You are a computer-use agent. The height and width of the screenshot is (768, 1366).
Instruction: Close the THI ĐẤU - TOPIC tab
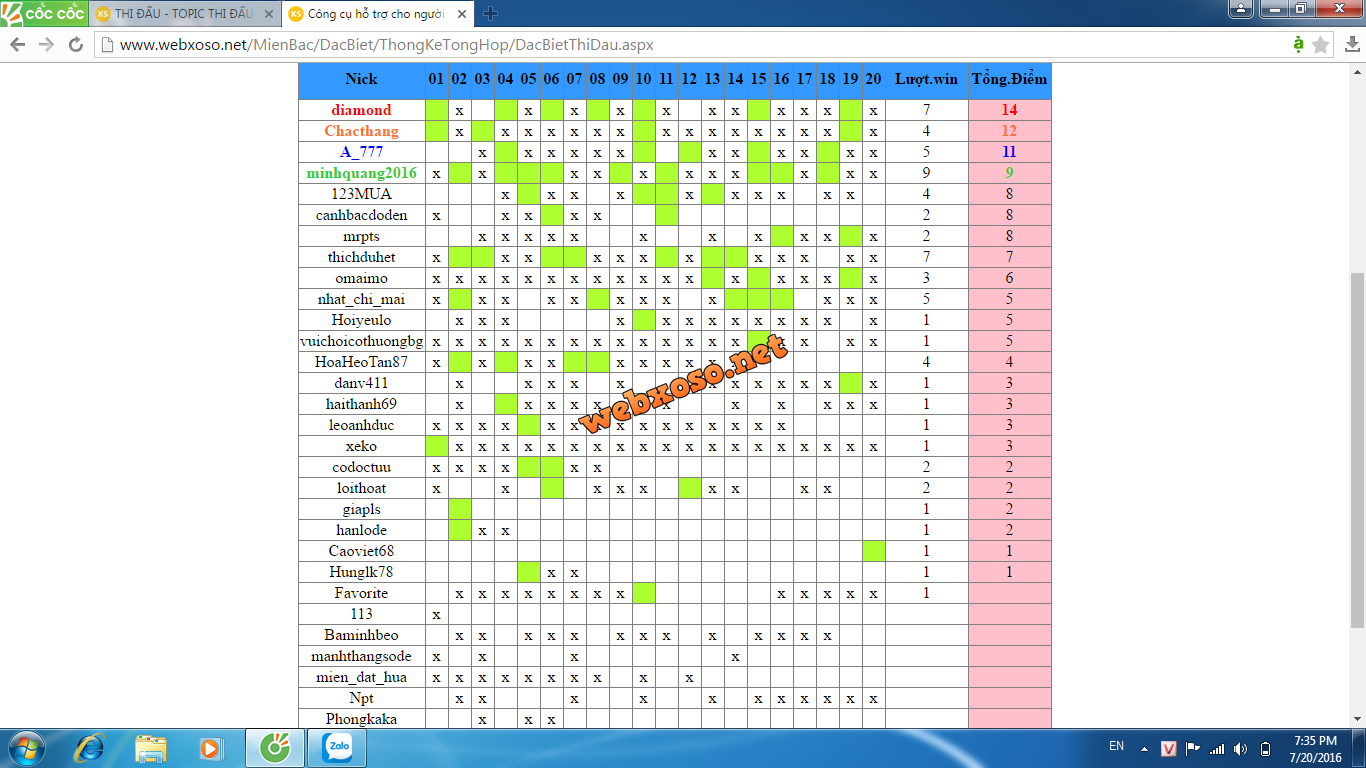[268, 14]
